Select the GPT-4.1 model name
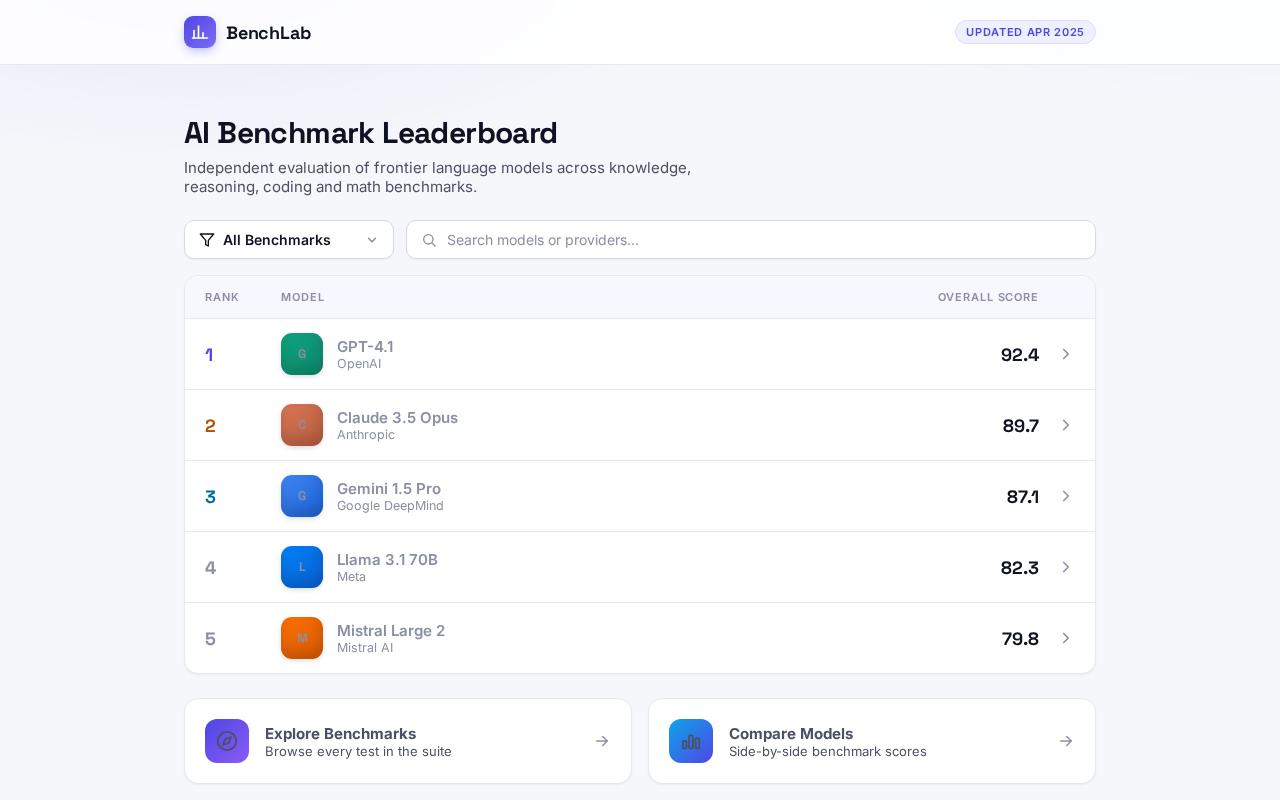Screen dimensions: 1280x800 (365, 346)
